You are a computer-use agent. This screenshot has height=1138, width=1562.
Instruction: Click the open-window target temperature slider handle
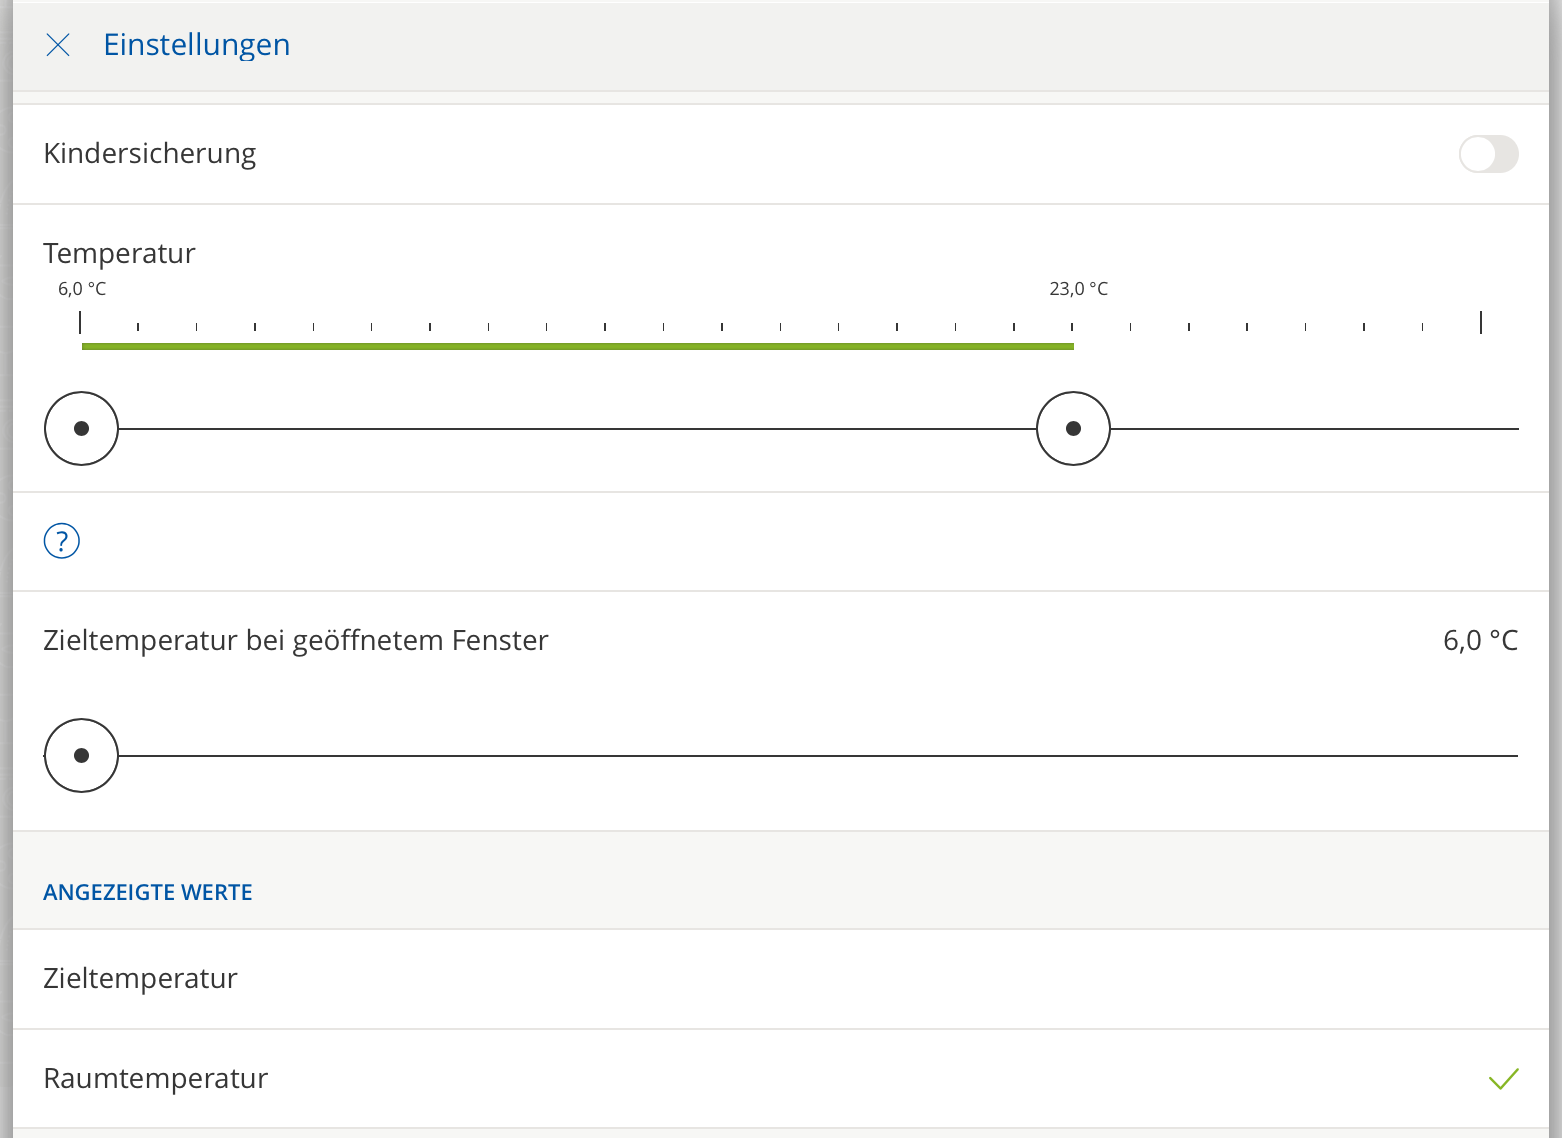pos(82,756)
